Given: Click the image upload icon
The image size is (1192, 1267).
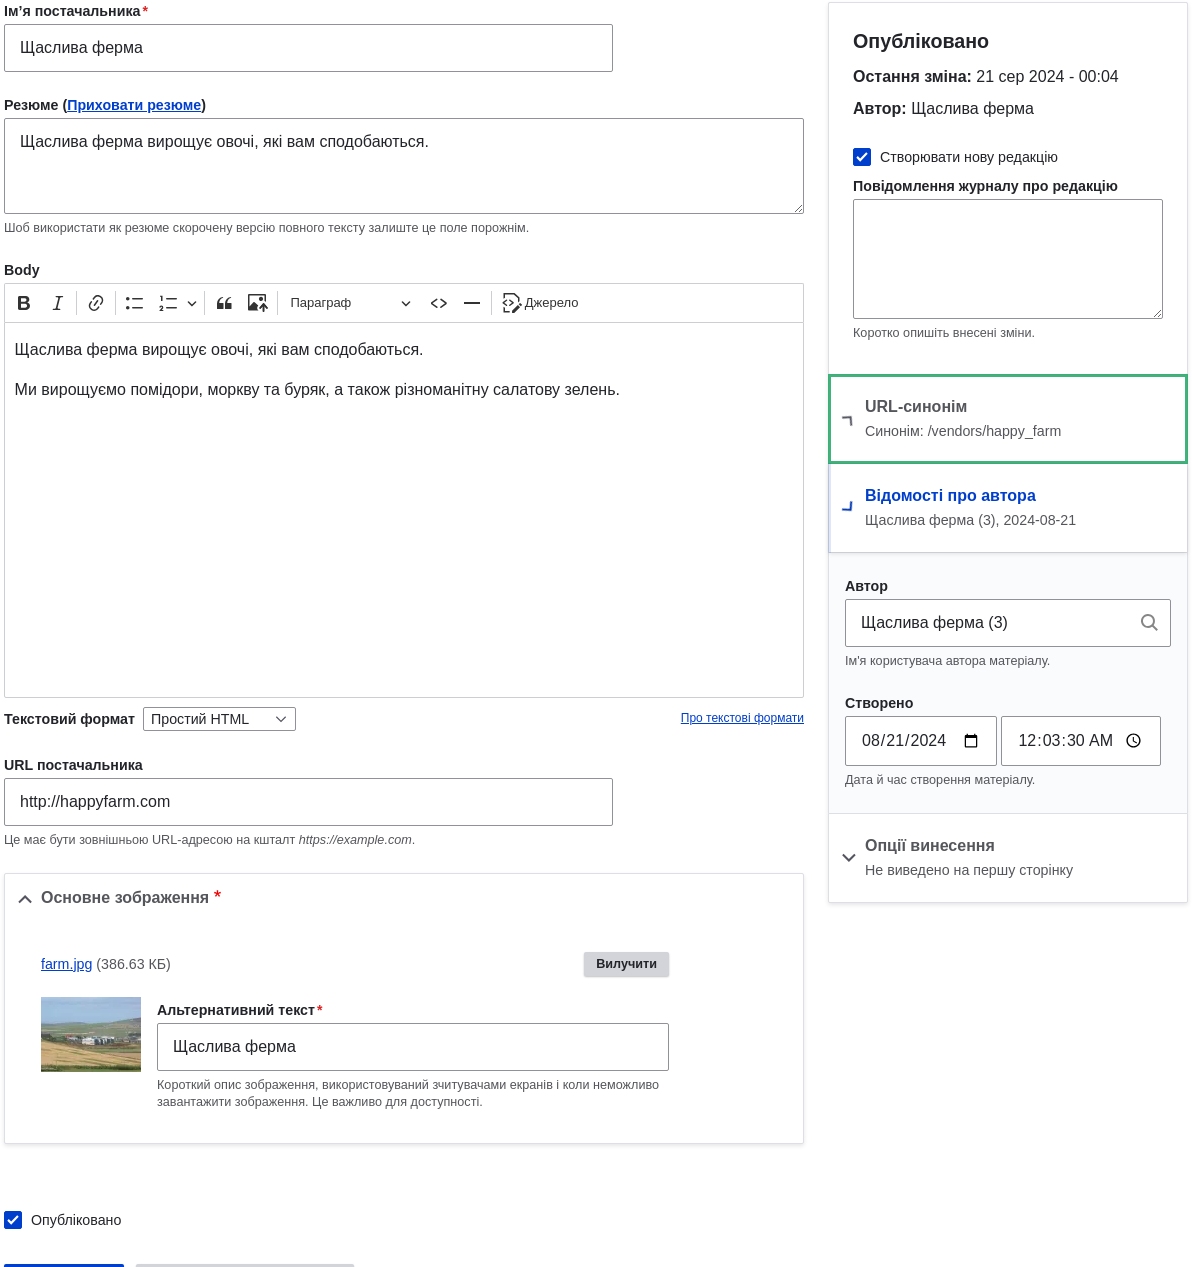Looking at the screenshot, I should [257, 303].
